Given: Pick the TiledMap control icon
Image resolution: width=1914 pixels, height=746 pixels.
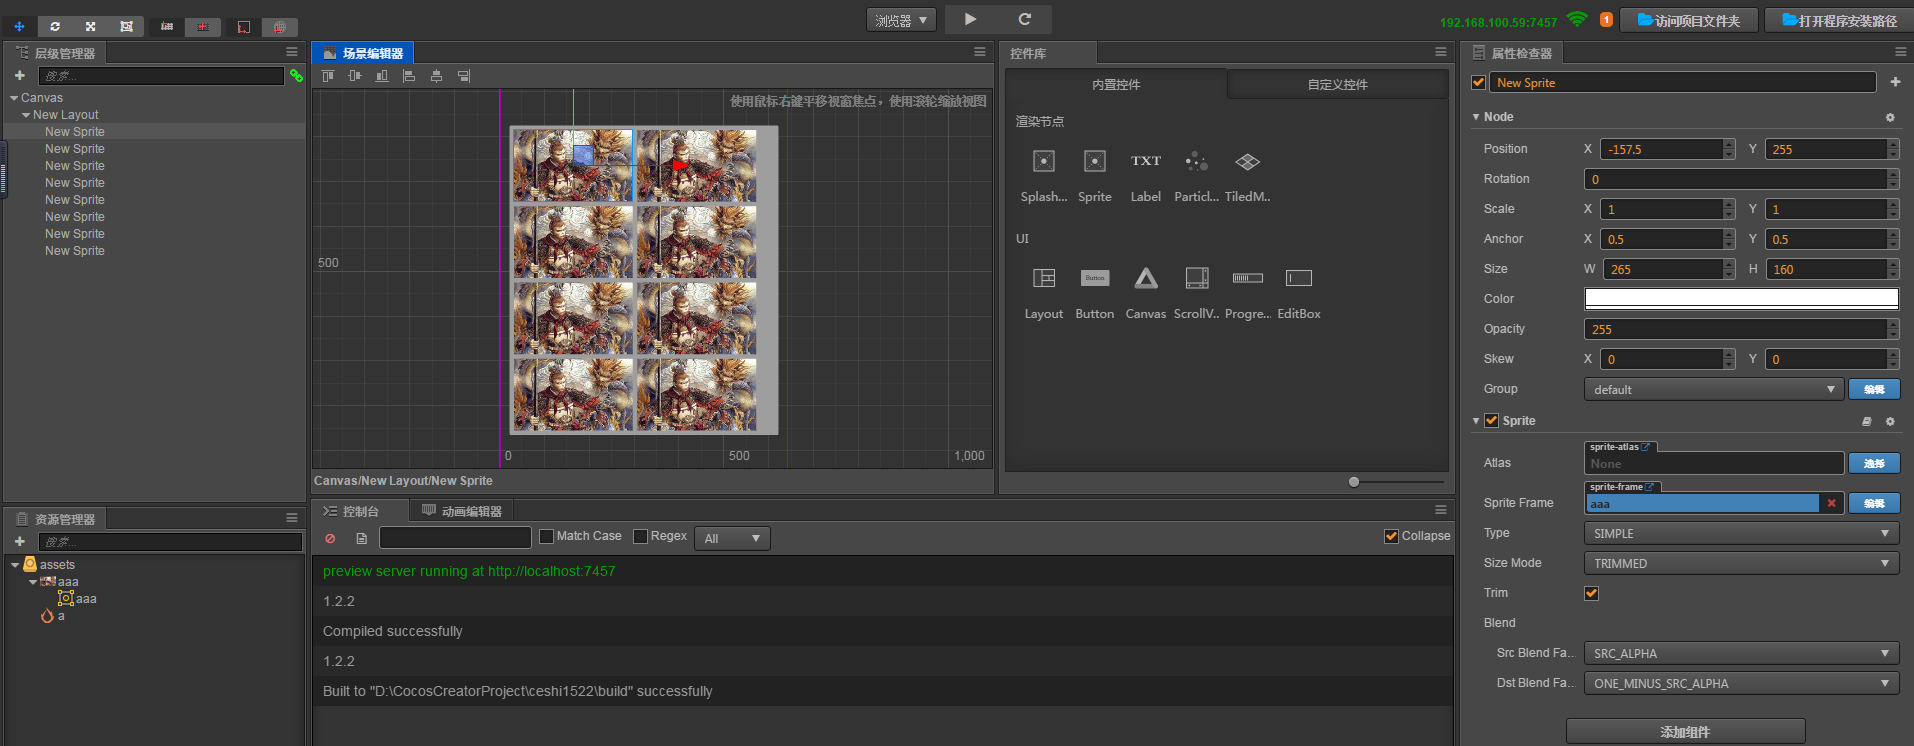Looking at the screenshot, I should point(1246,162).
